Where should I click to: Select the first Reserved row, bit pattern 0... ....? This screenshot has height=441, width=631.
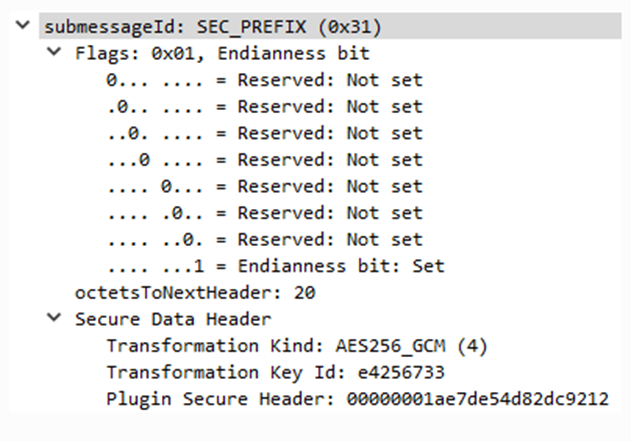(264, 80)
